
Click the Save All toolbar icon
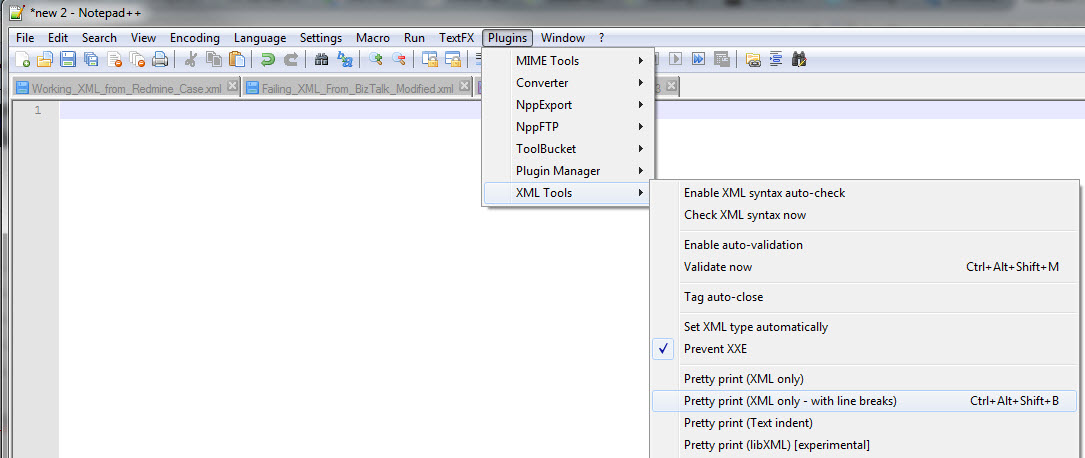pos(91,59)
